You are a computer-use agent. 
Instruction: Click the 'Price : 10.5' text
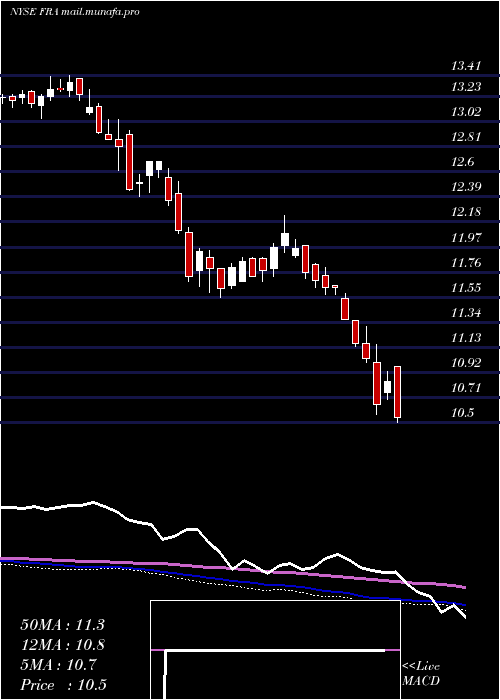[x=63, y=685]
